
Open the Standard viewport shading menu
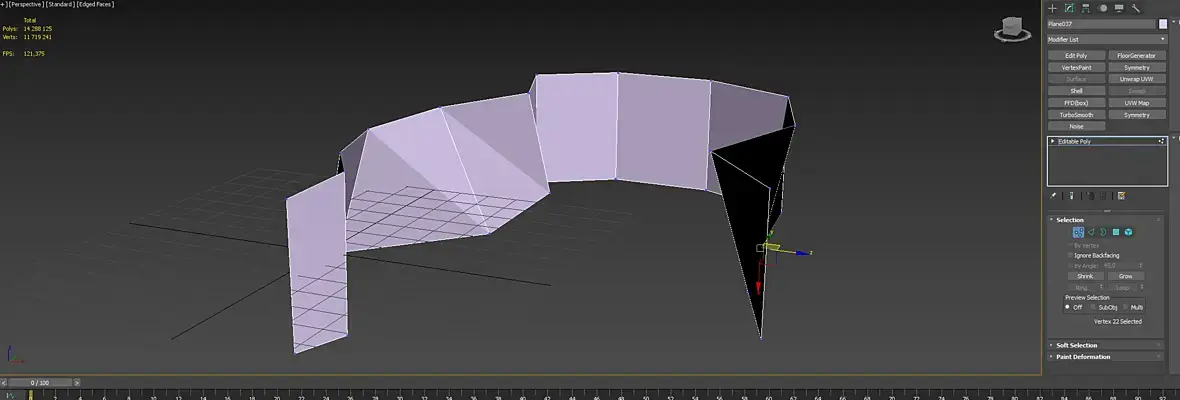[59, 5]
